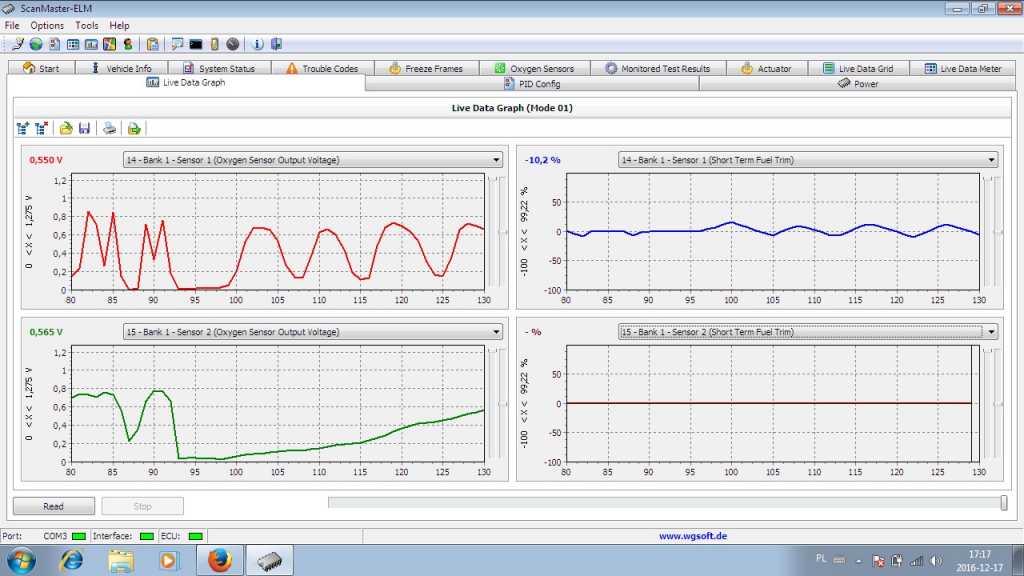Click the remove graph icon with red X
This screenshot has width=1024, height=576.
click(x=41, y=128)
